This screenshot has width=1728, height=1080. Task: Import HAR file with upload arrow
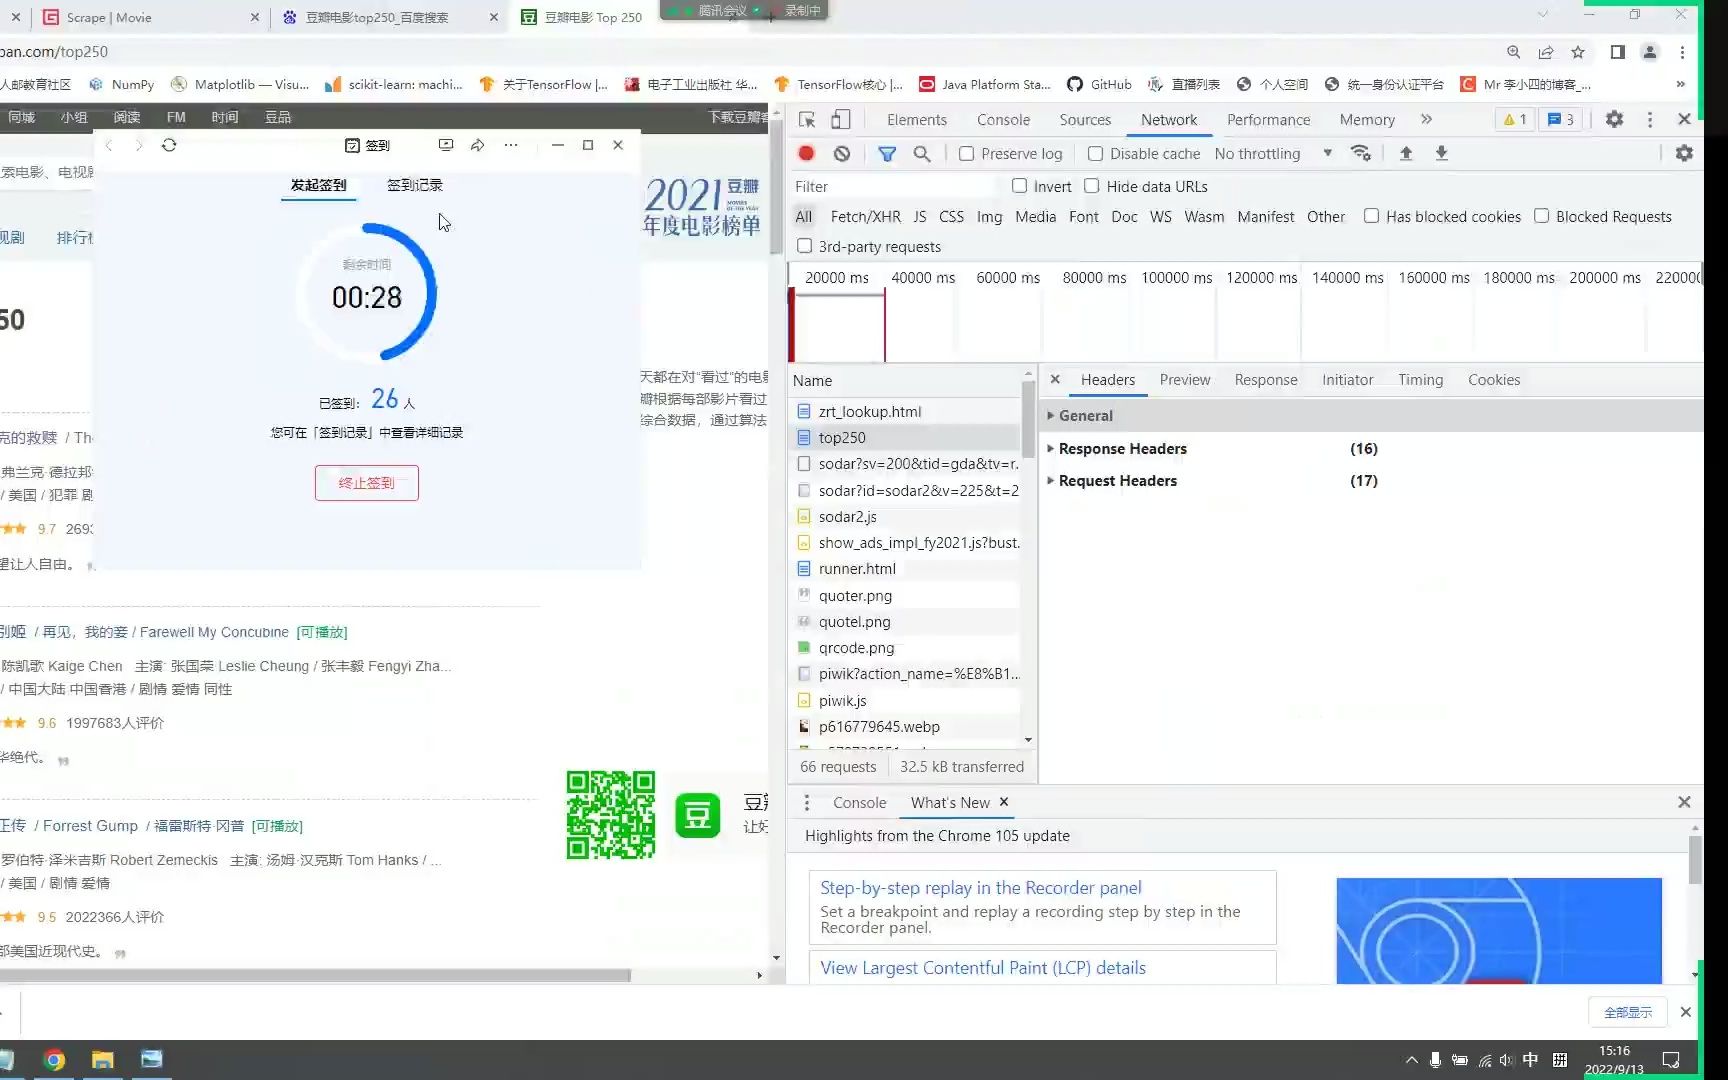[x=1406, y=153]
